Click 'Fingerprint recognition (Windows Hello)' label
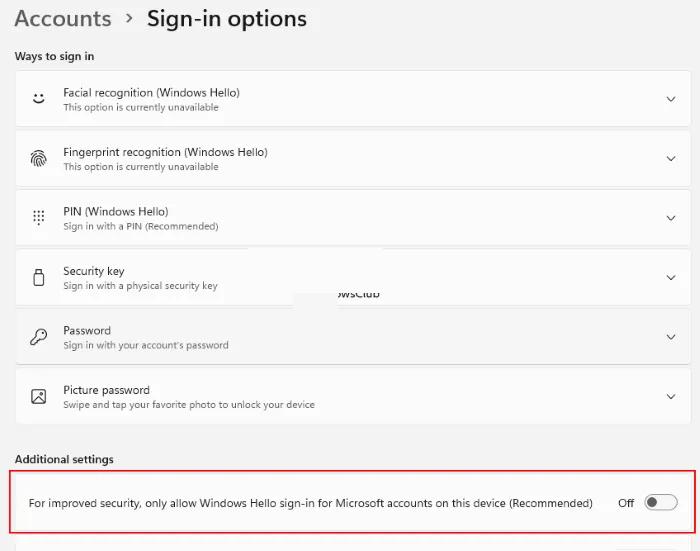 pos(165,152)
